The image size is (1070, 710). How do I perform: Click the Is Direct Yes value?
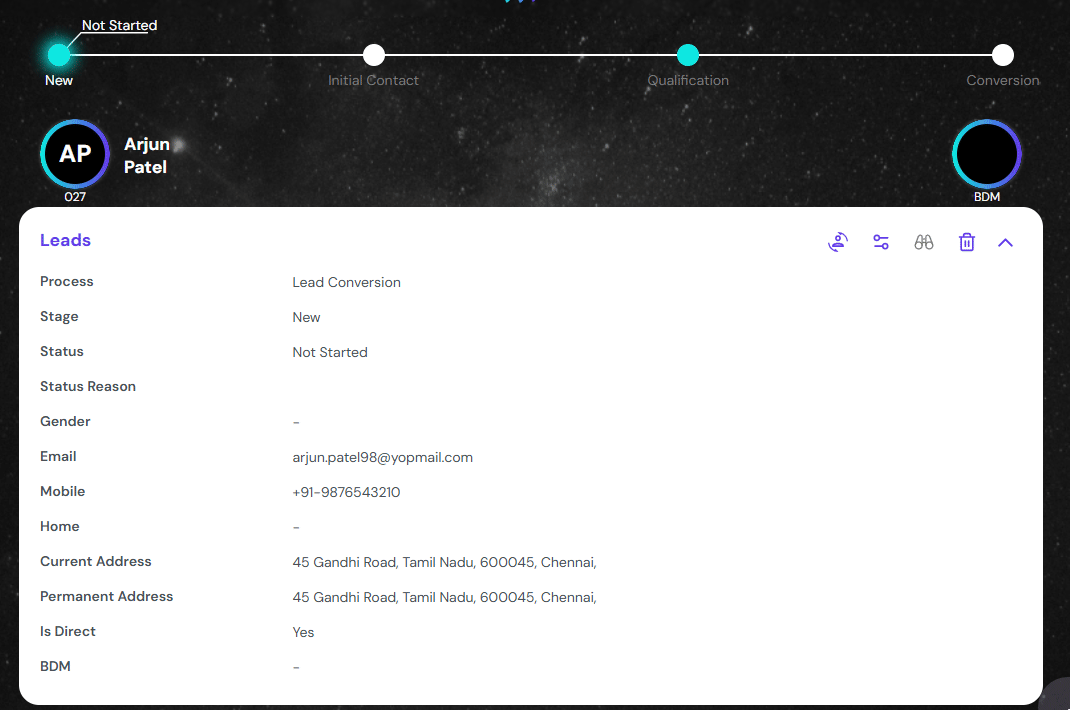pos(303,632)
